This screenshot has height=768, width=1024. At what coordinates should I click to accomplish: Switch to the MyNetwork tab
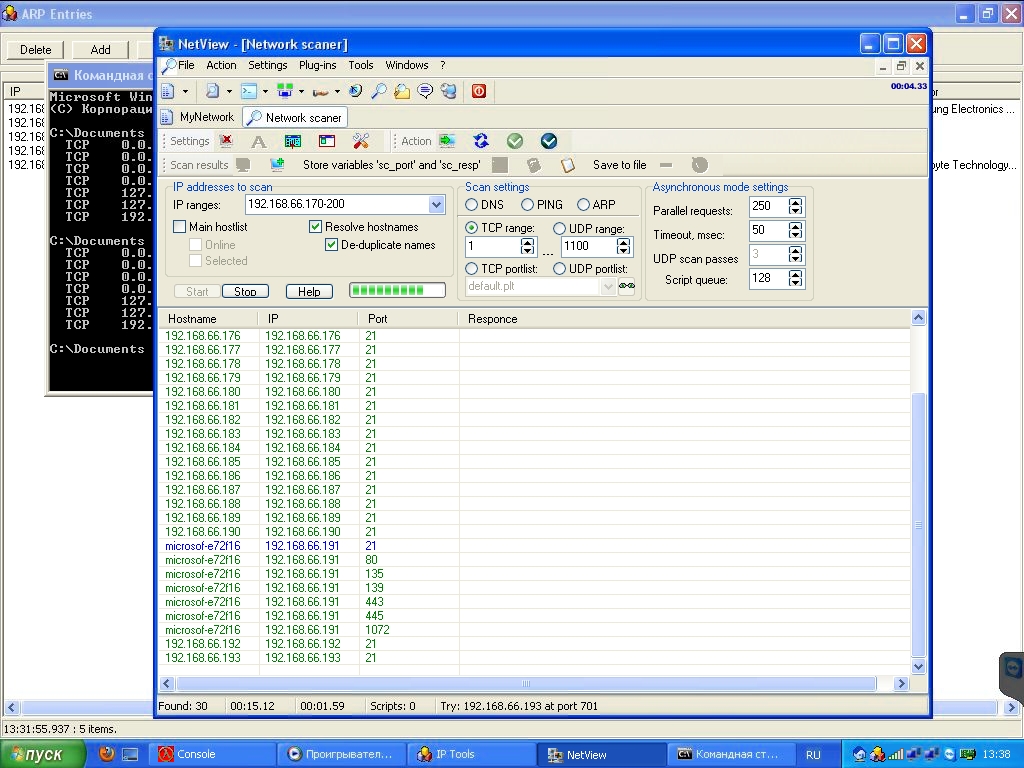point(197,117)
